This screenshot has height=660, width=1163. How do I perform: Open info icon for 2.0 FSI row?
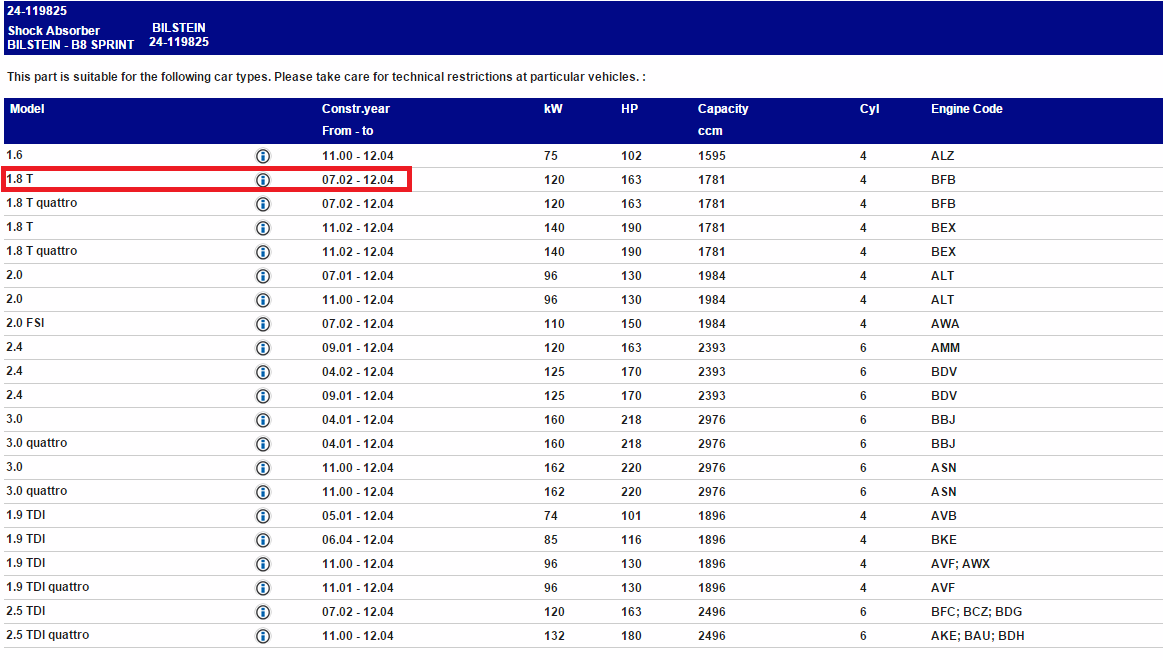pyautogui.click(x=263, y=324)
